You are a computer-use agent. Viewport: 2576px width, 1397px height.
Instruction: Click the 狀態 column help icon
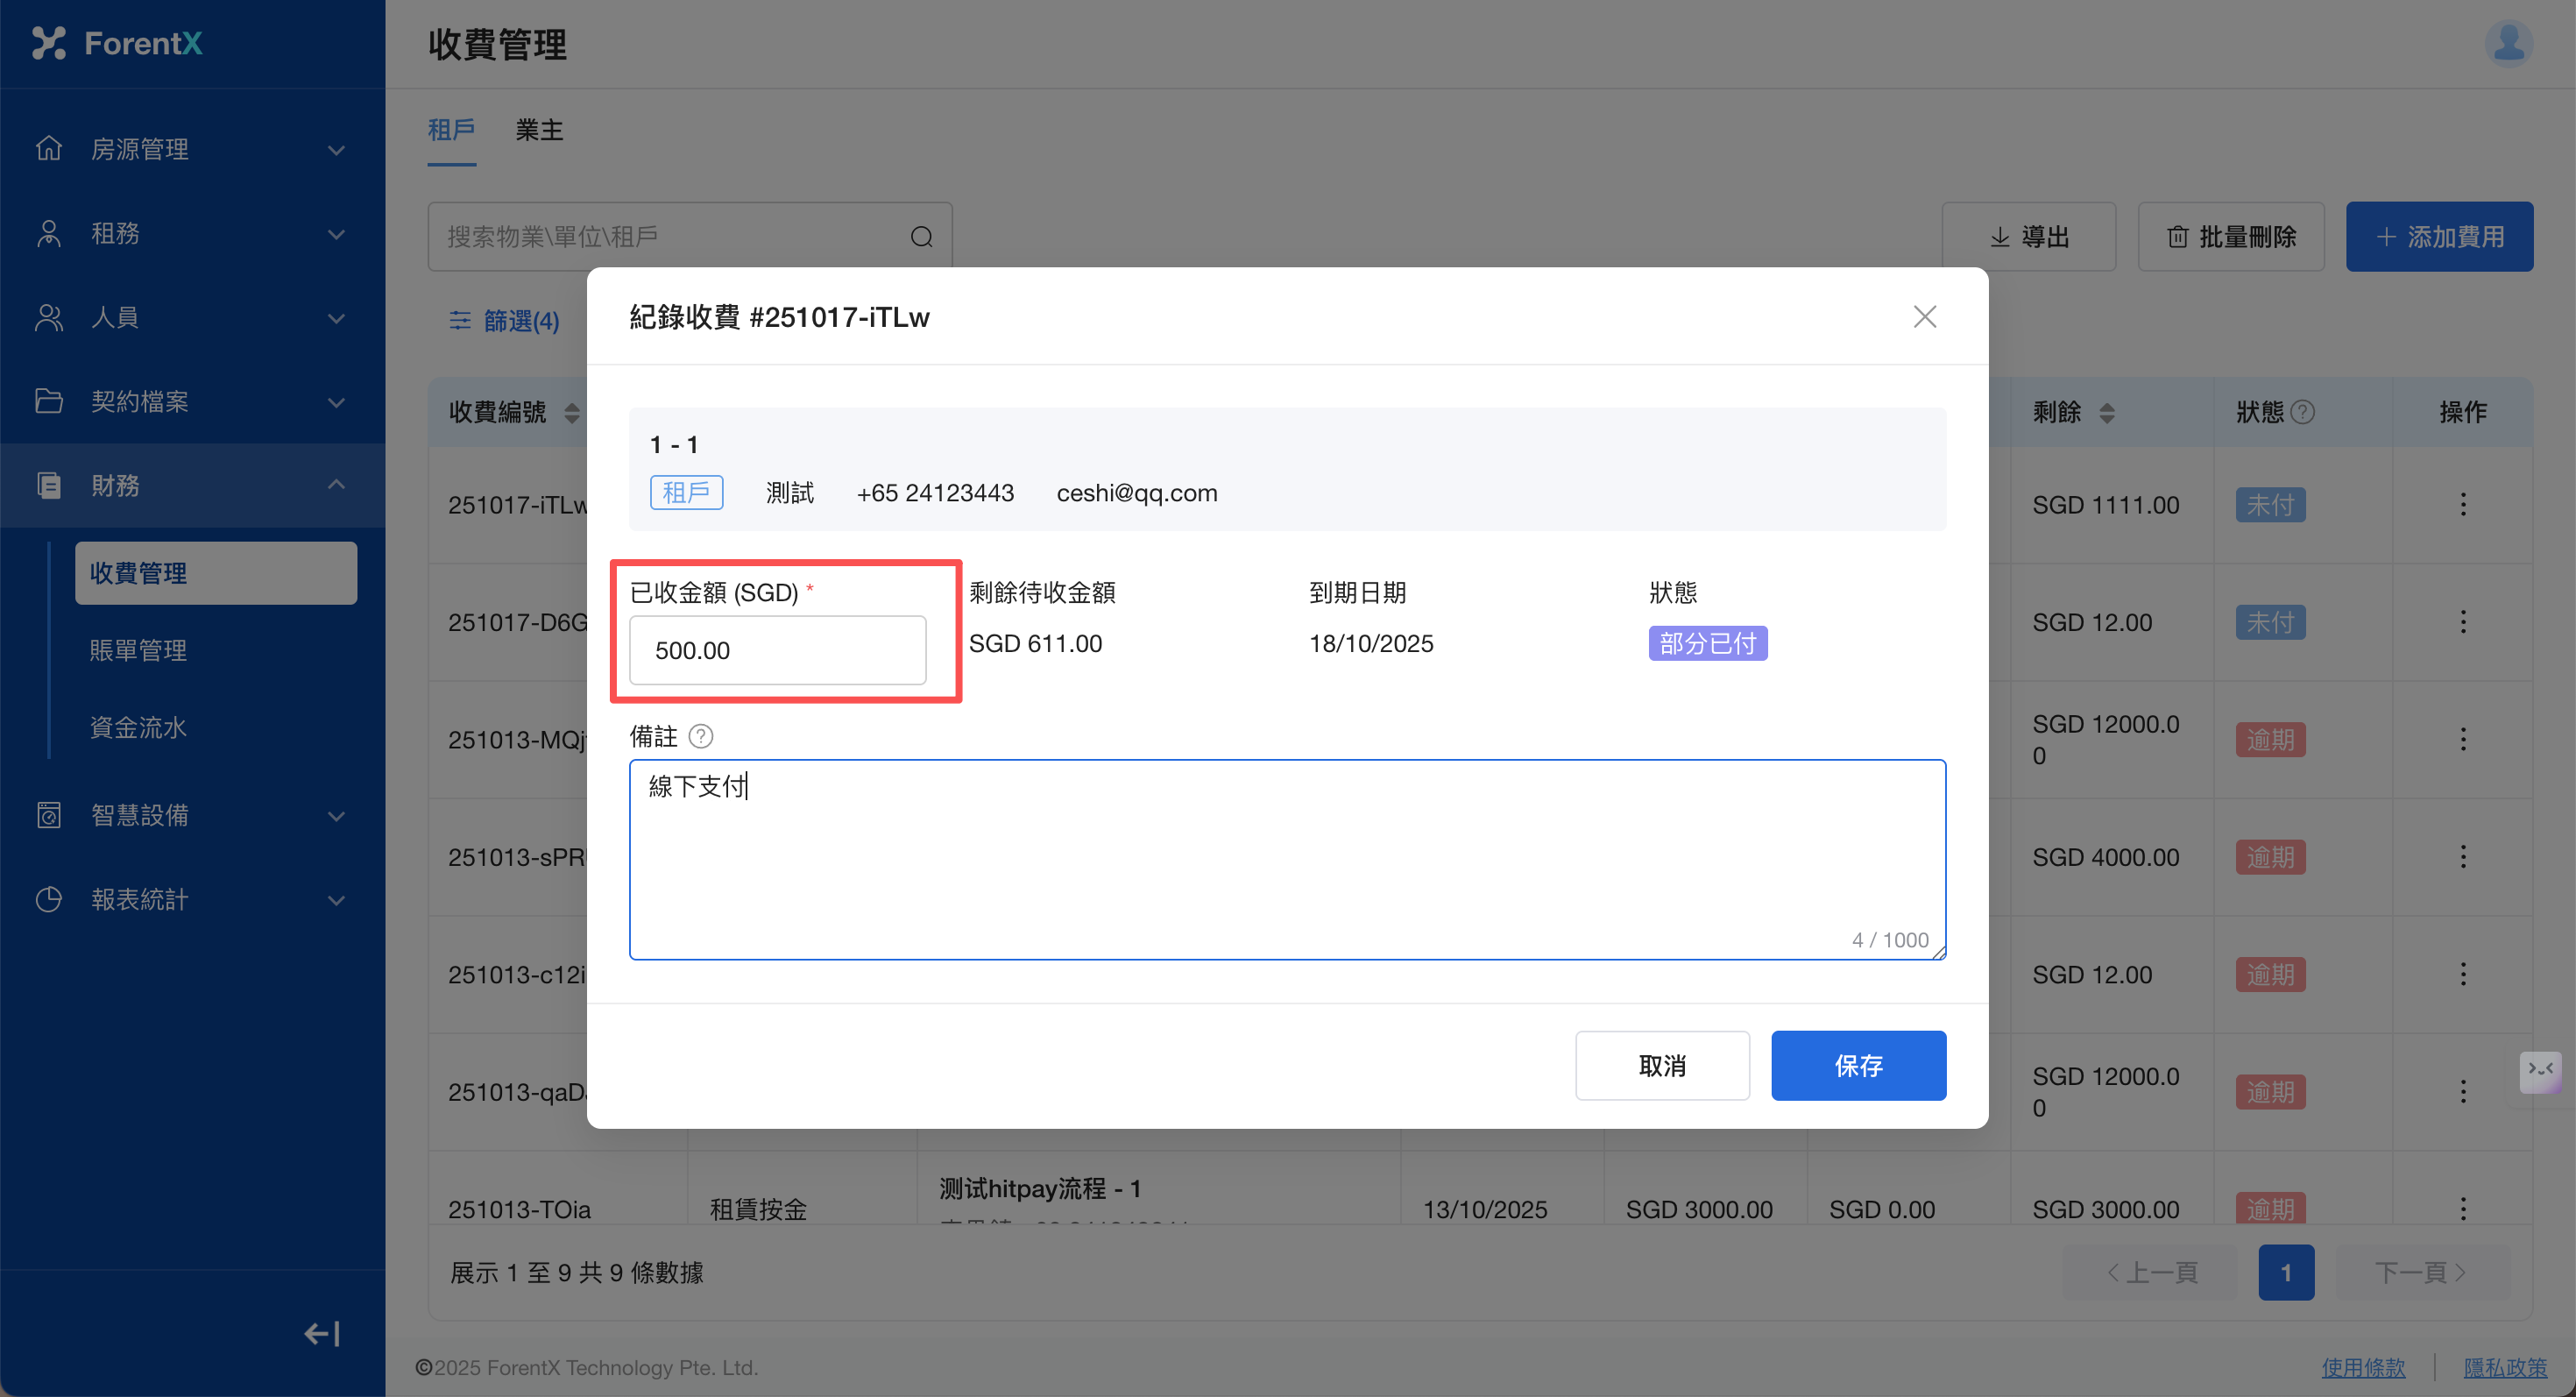2303,412
